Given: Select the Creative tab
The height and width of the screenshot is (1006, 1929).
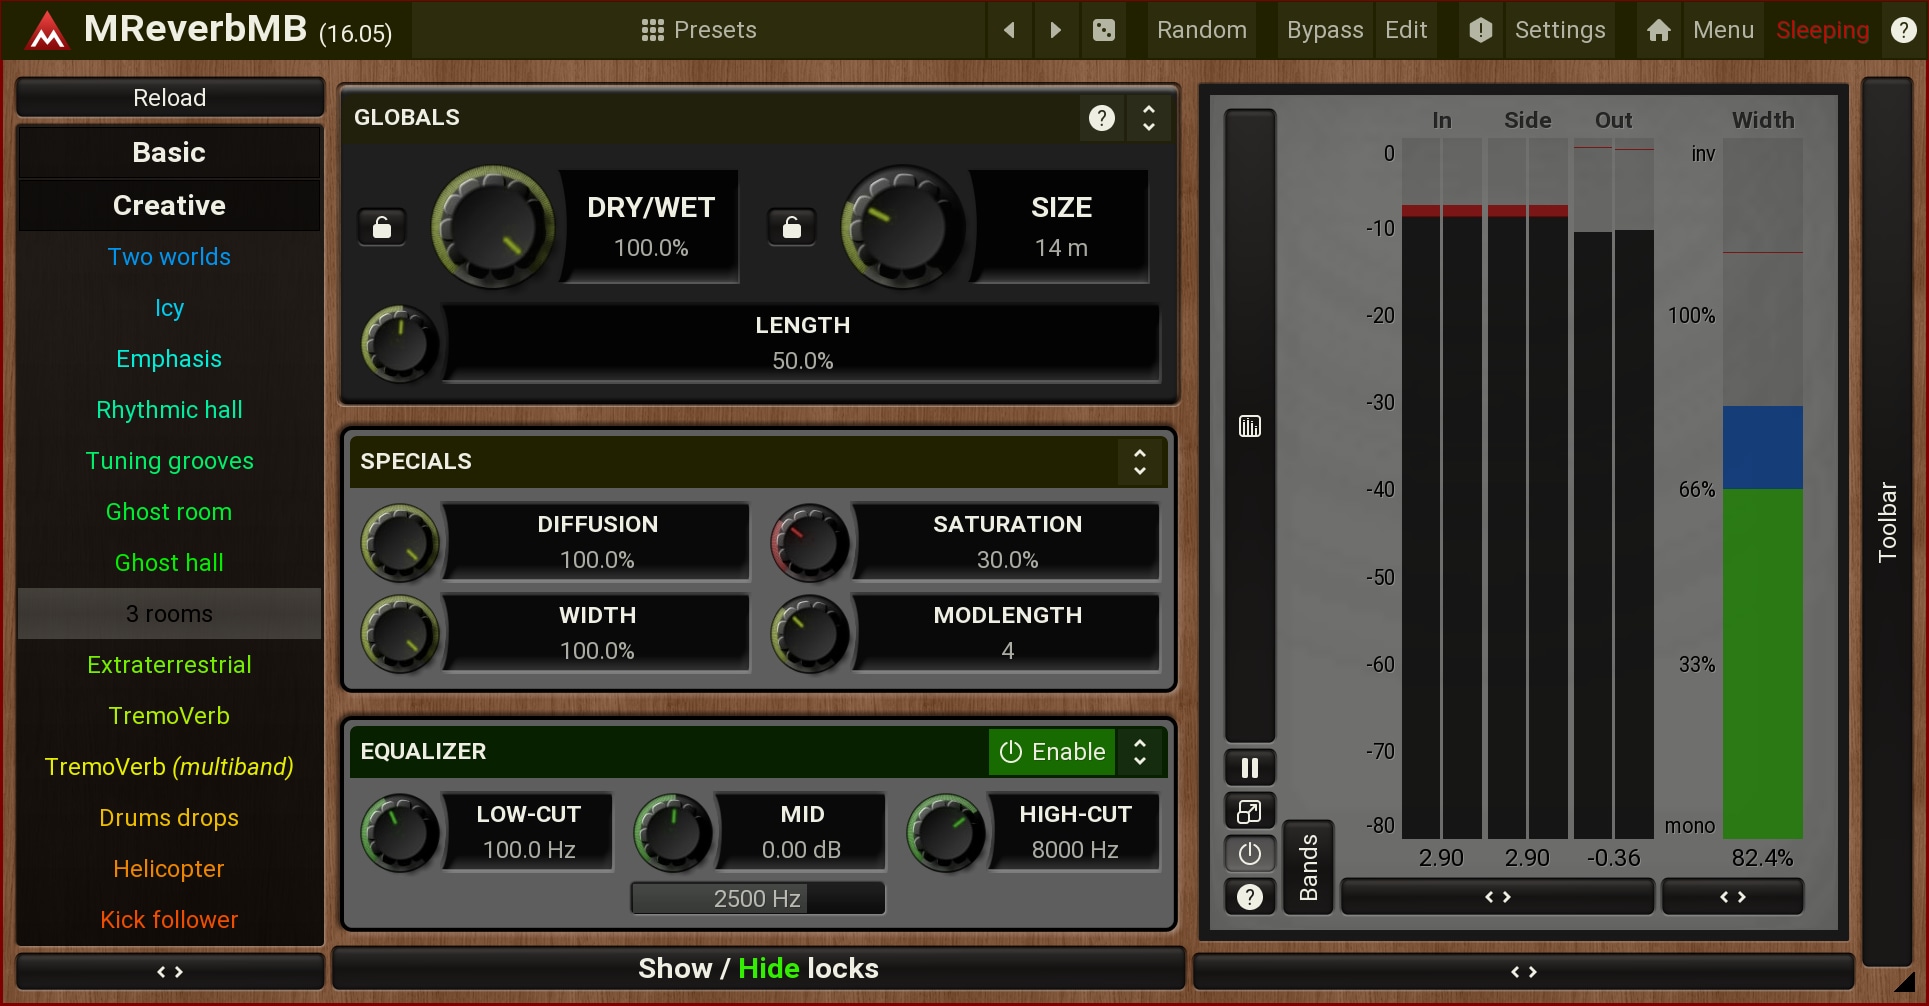Looking at the screenshot, I should click(170, 206).
